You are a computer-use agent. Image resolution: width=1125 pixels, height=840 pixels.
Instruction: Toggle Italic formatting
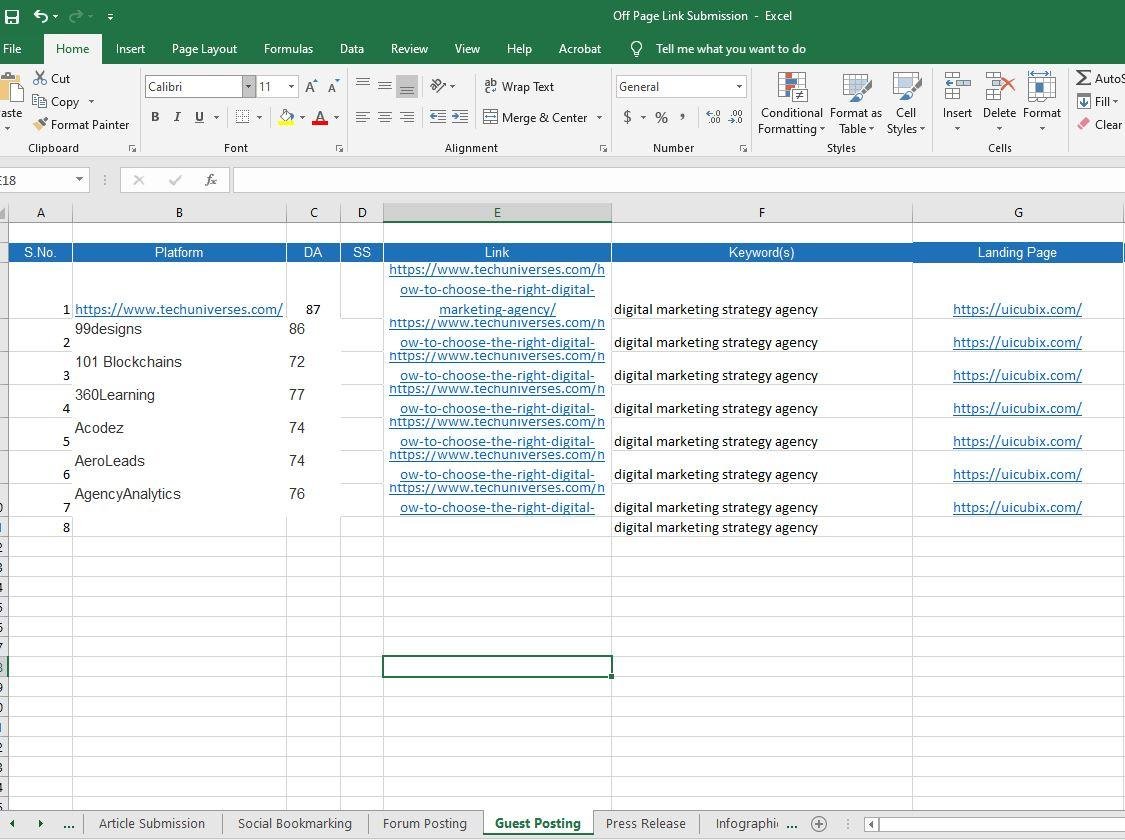click(177, 117)
